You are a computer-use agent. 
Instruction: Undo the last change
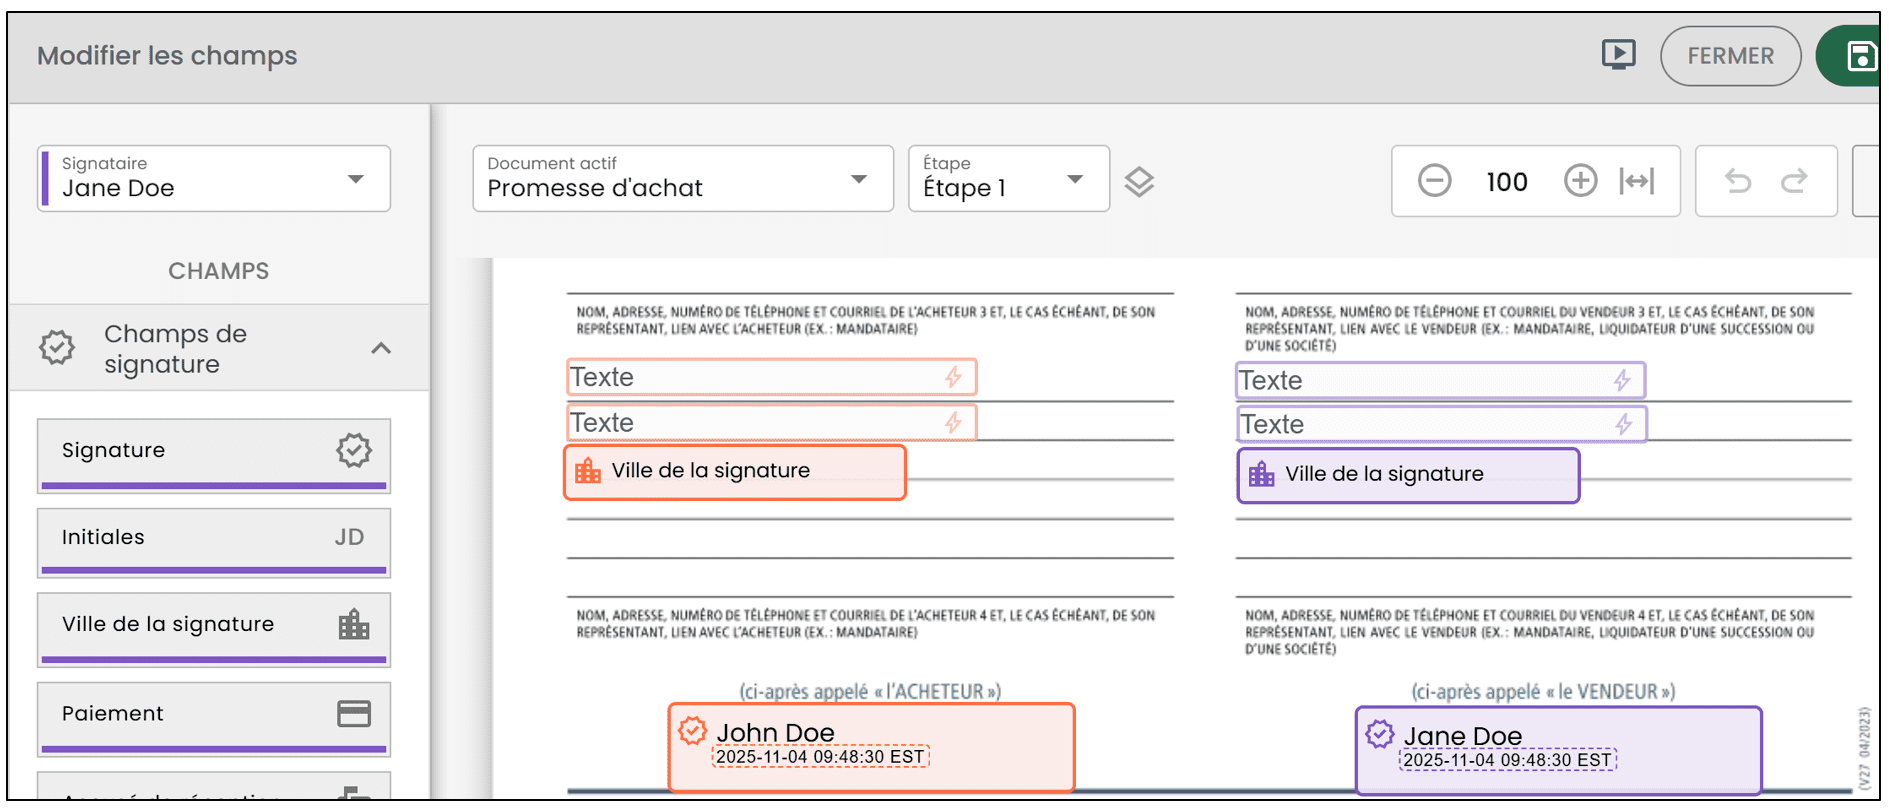pos(1738,181)
